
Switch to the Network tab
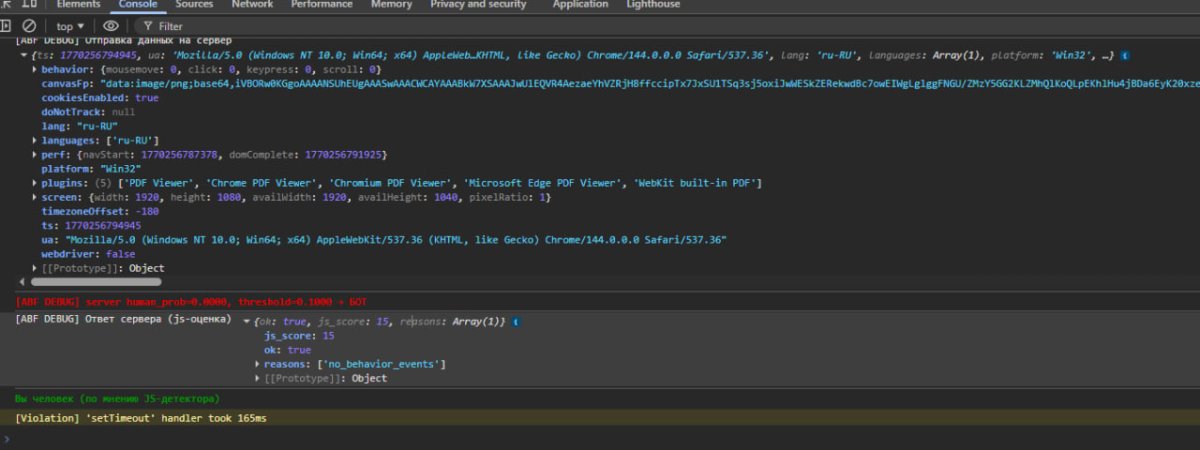click(x=252, y=5)
